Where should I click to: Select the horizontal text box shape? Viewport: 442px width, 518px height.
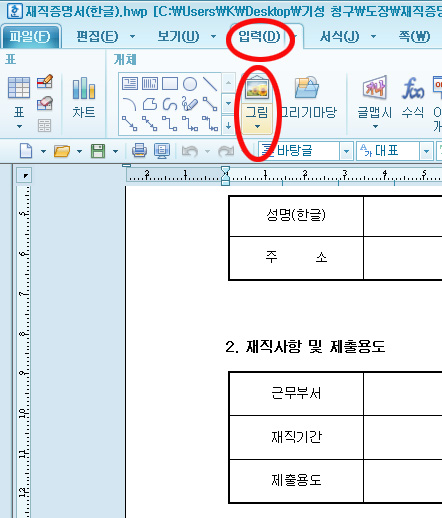pyautogui.click(x=130, y=84)
